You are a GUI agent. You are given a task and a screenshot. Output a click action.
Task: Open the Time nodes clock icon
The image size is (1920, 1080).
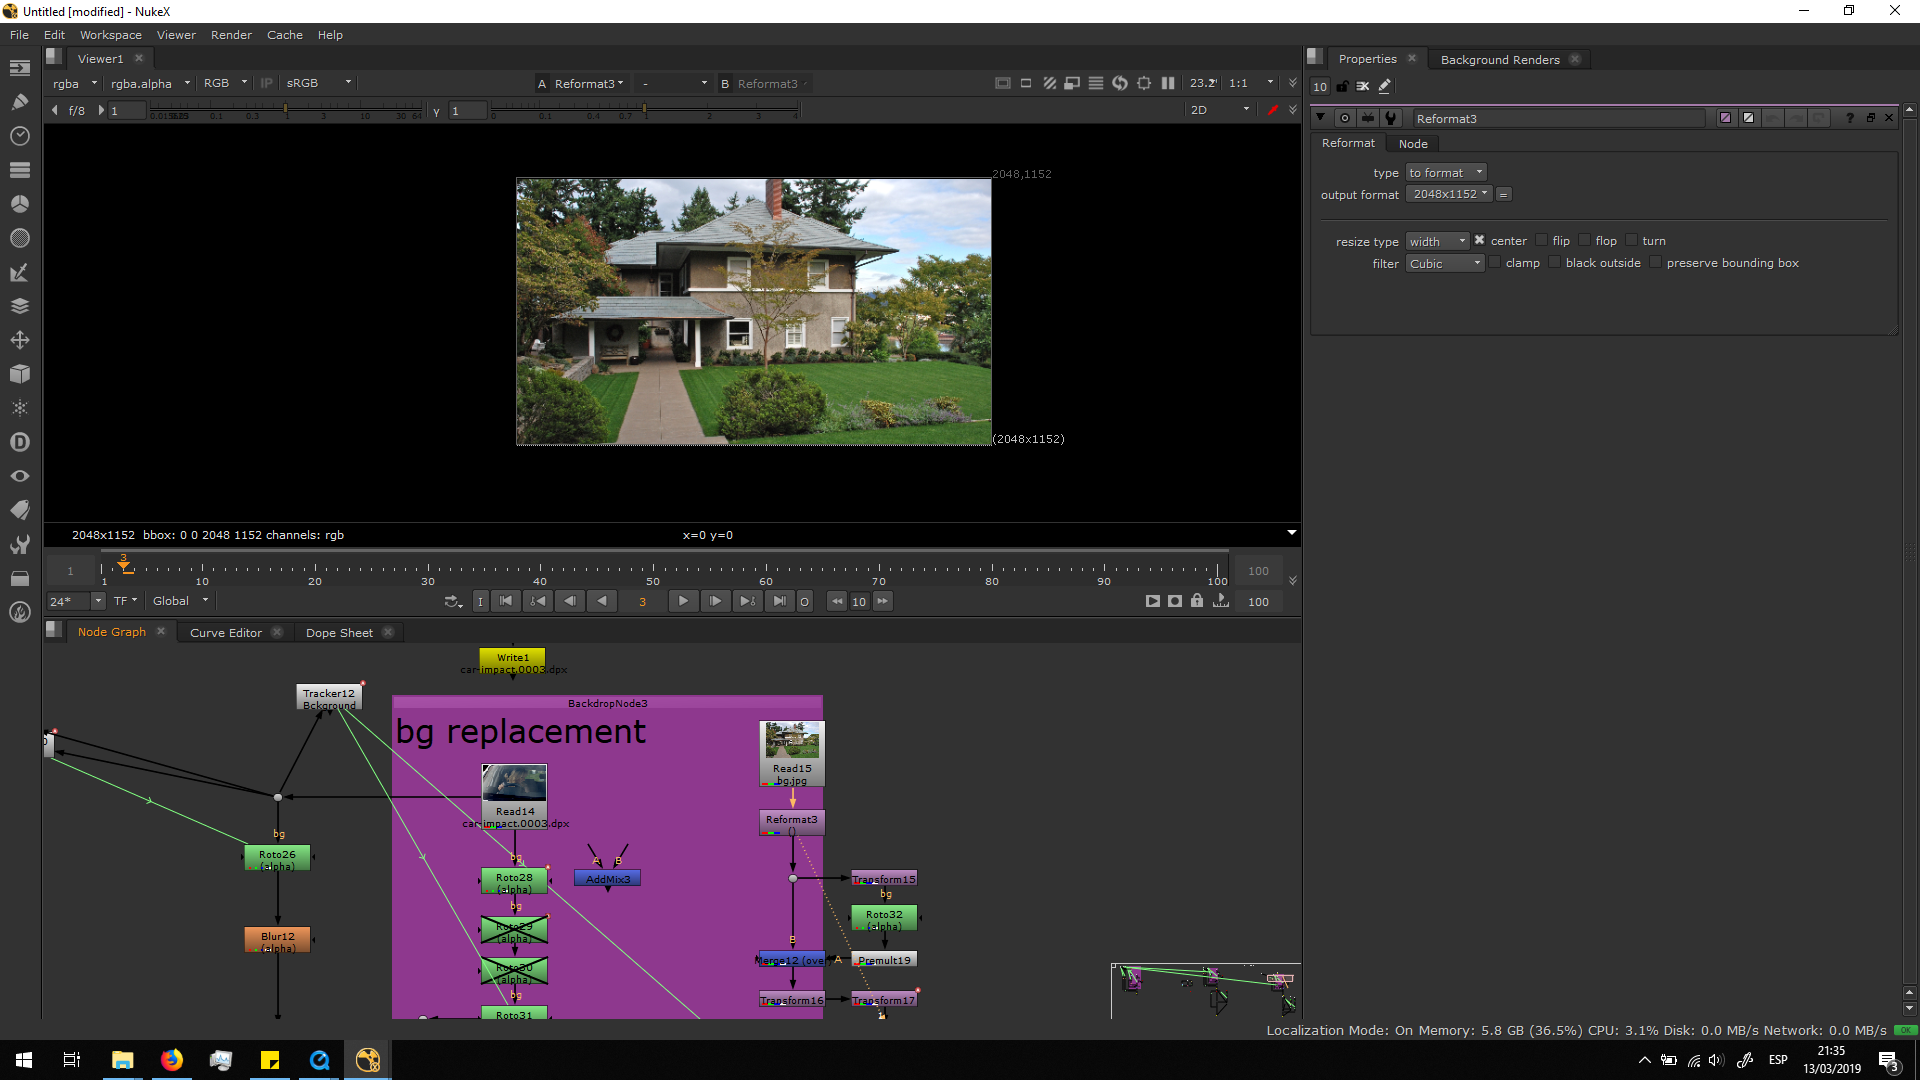click(x=19, y=136)
